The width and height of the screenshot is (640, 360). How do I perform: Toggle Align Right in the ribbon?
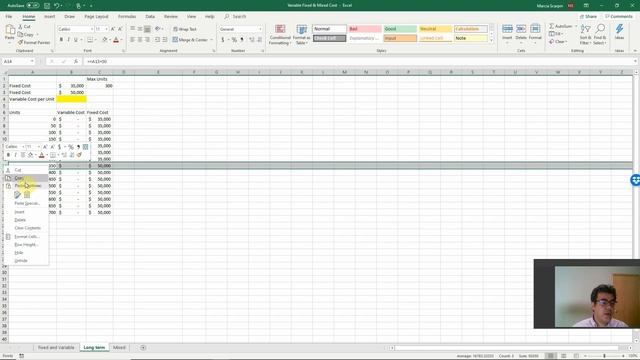pyautogui.click(x=147, y=40)
